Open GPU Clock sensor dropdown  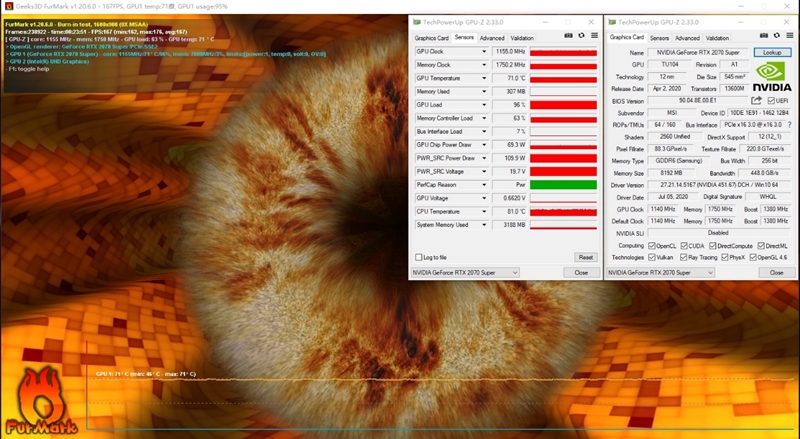[484, 52]
